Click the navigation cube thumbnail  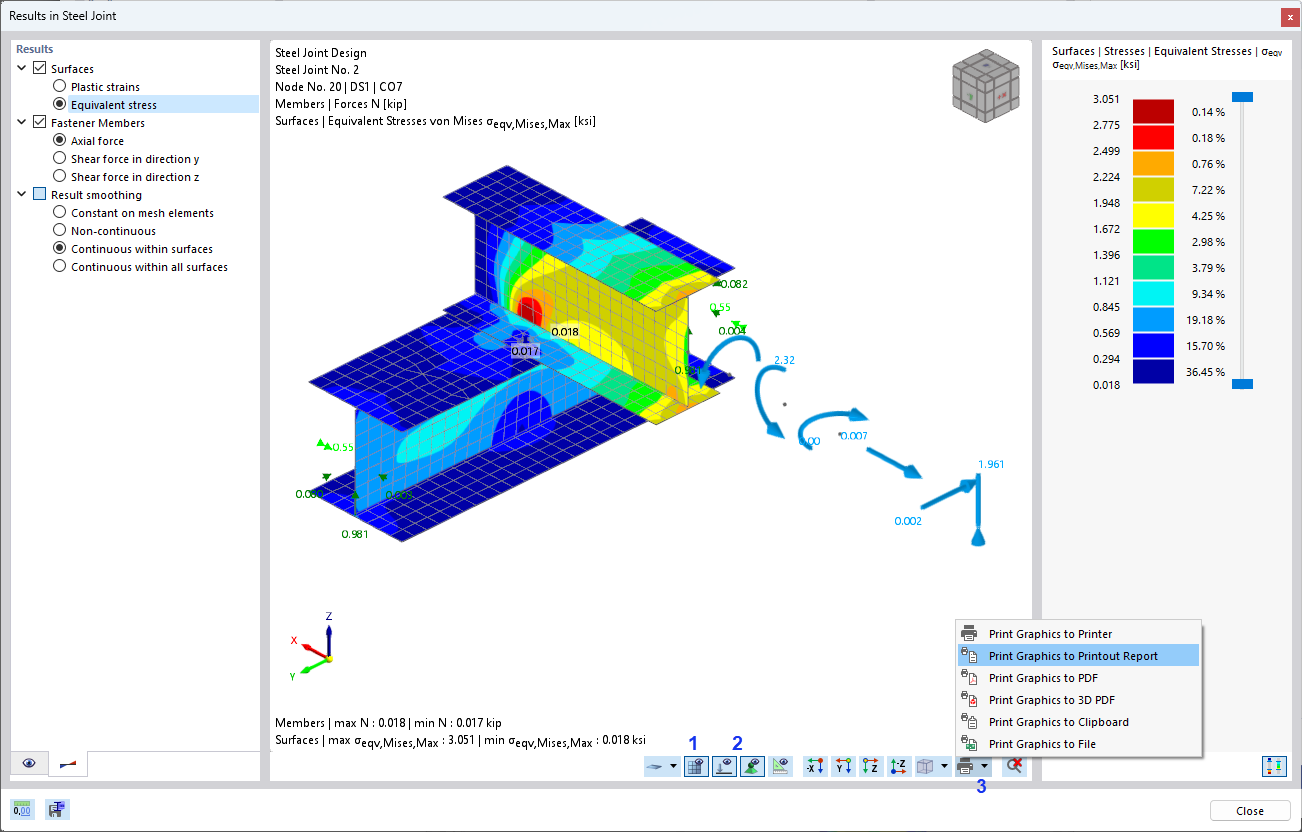tap(986, 86)
